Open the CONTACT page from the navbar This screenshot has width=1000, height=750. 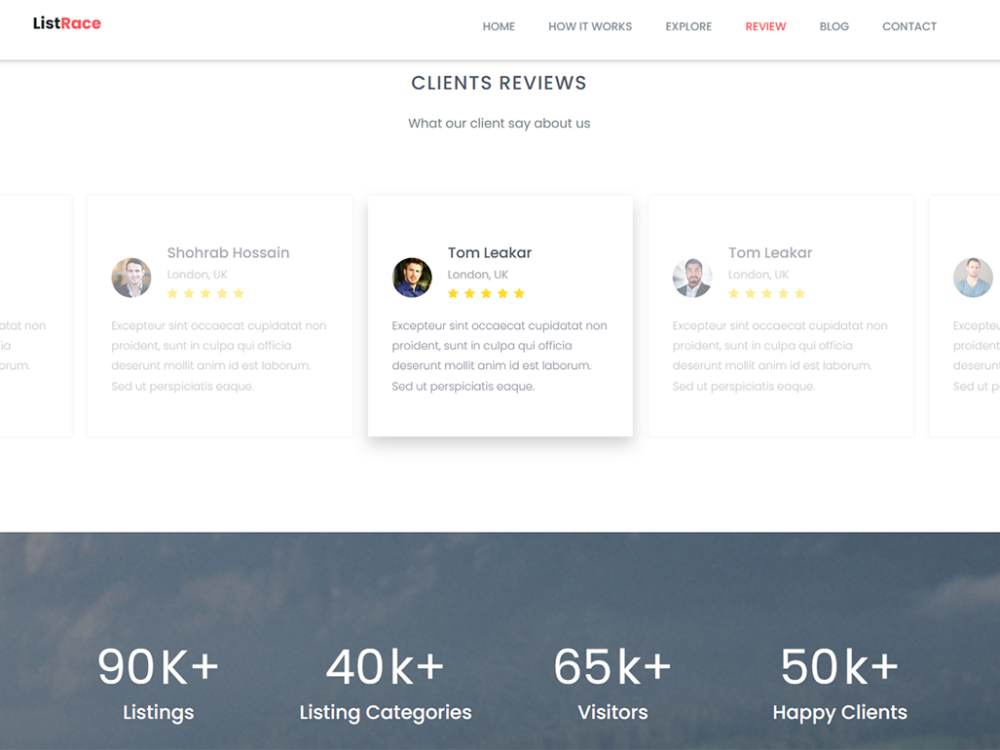click(909, 27)
